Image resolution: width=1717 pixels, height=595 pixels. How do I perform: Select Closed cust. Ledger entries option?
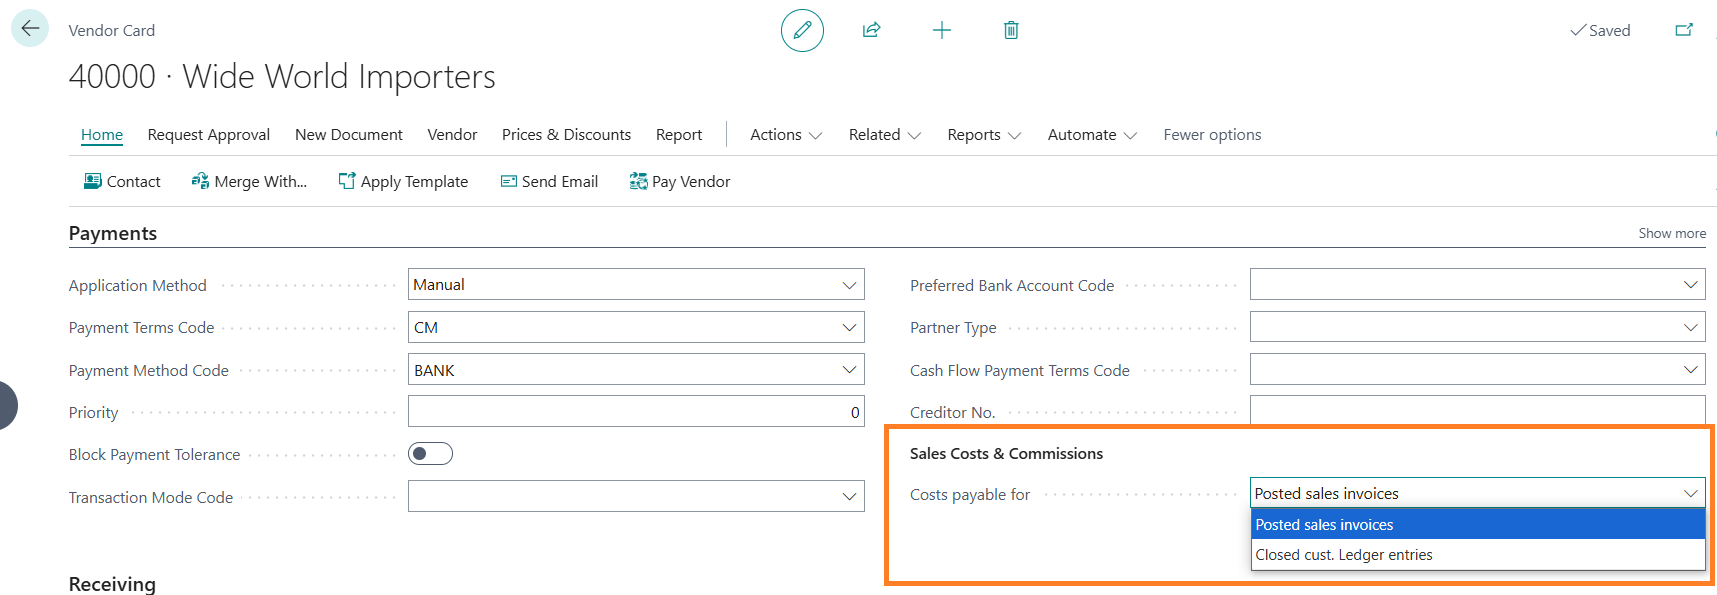pyautogui.click(x=1478, y=555)
